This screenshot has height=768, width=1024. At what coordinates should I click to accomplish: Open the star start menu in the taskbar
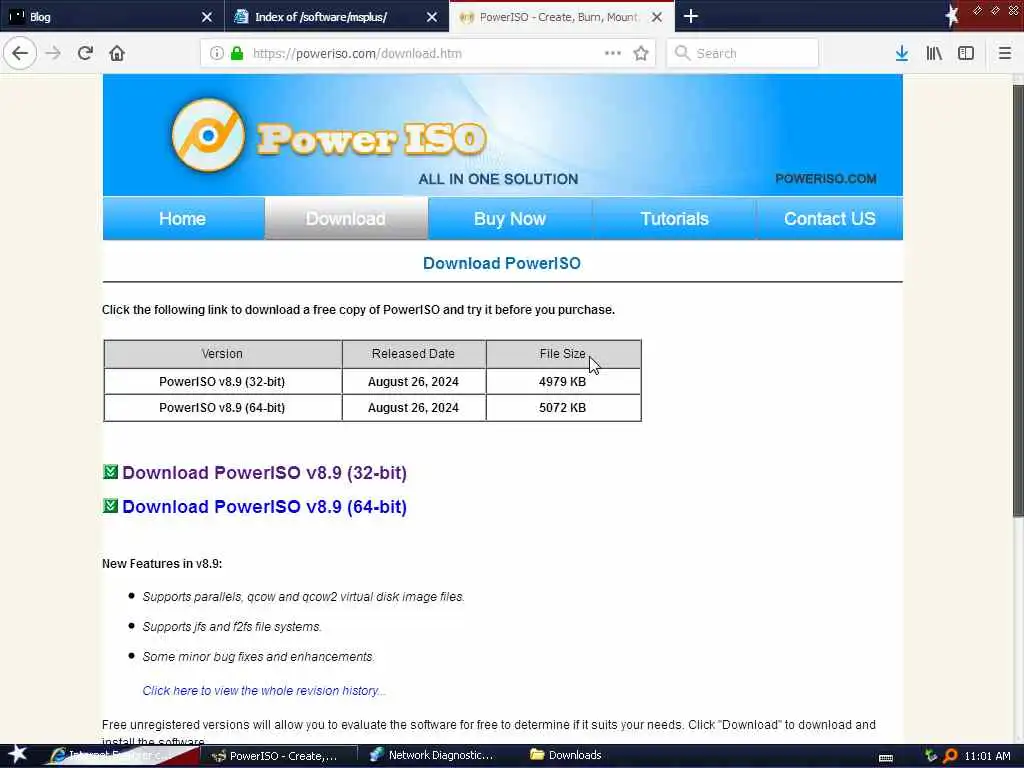(18, 755)
